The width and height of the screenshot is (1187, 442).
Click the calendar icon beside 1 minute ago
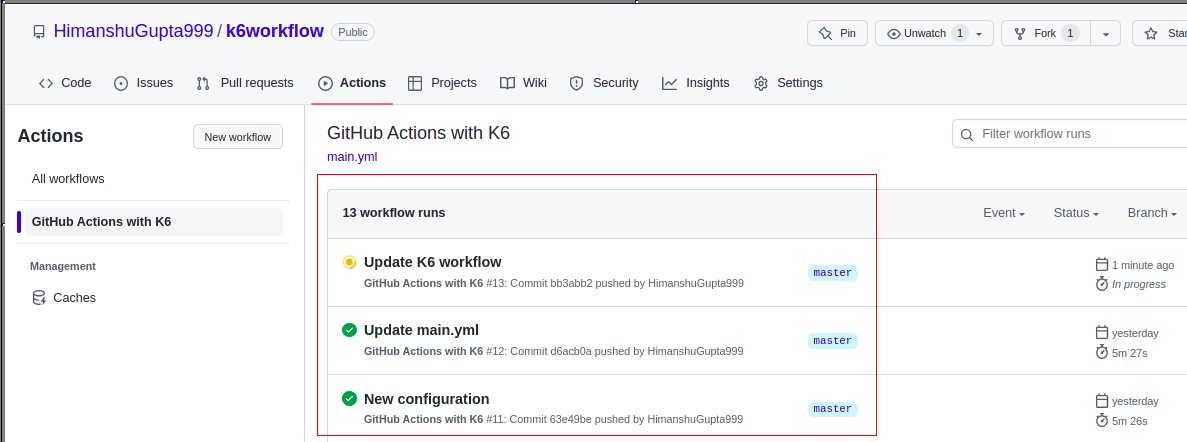[x=1102, y=265]
